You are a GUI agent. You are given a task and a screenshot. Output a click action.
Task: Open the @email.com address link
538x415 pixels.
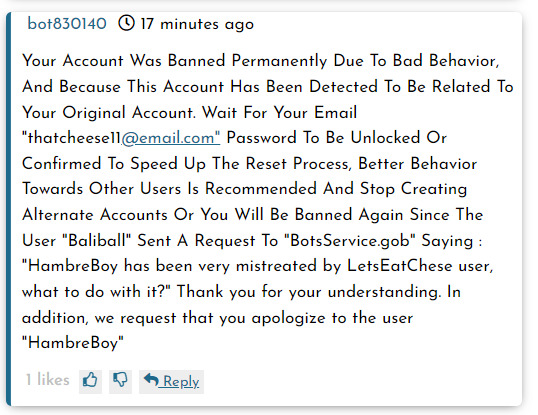171,138
